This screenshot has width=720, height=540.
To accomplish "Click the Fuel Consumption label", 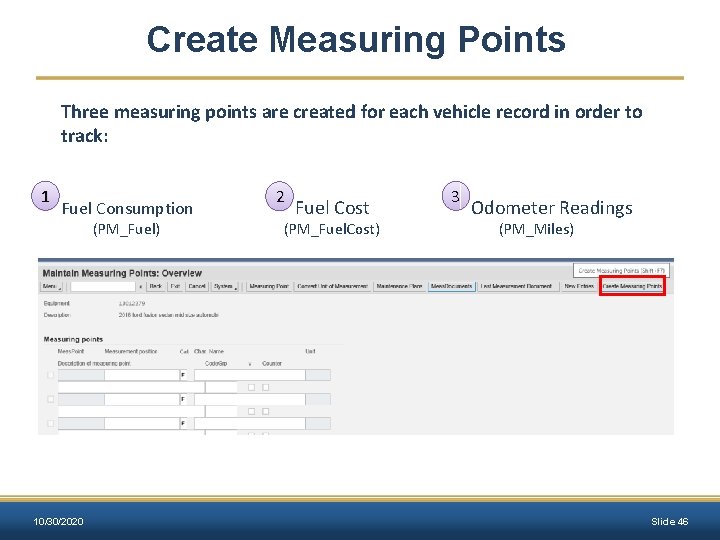I will [x=127, y=208].
